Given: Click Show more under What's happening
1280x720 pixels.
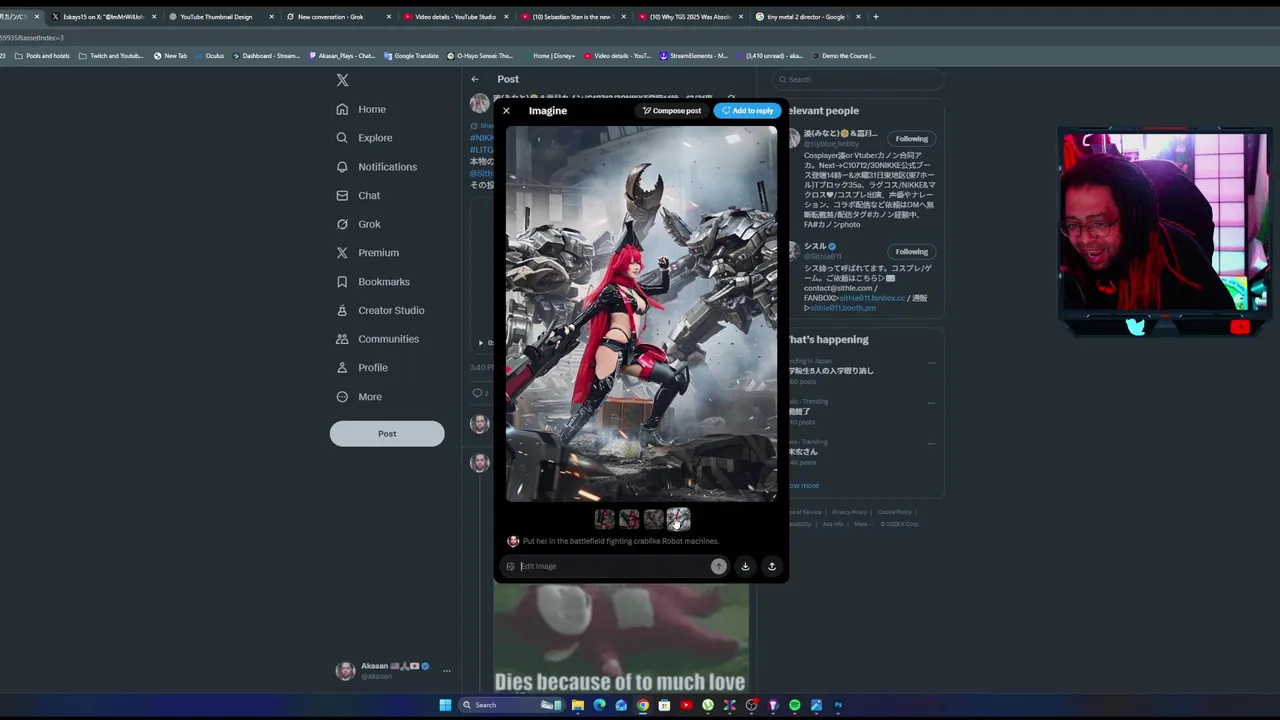Looking at the screenshot, I should 803,486.
